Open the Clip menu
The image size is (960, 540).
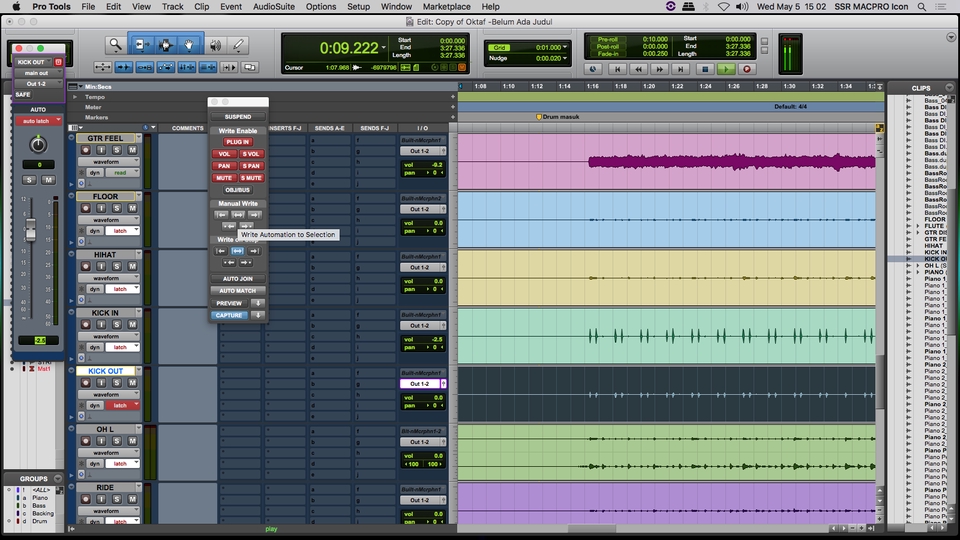201,7
